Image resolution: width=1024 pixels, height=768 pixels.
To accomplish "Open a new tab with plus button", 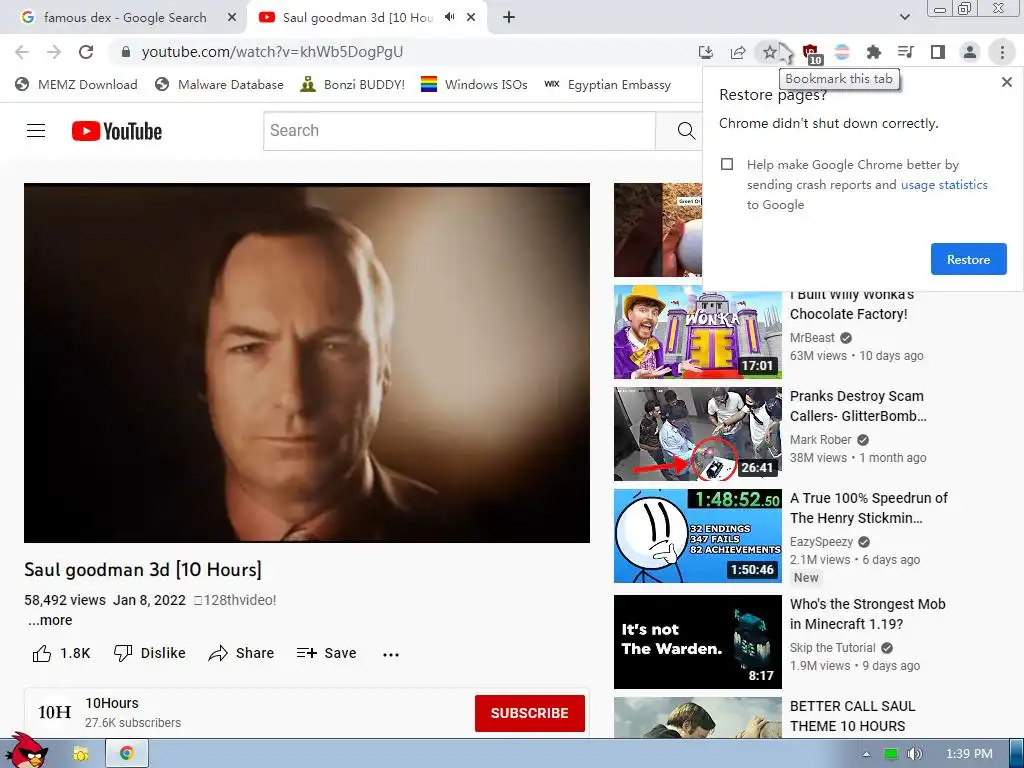I will [x=509, y=18].
